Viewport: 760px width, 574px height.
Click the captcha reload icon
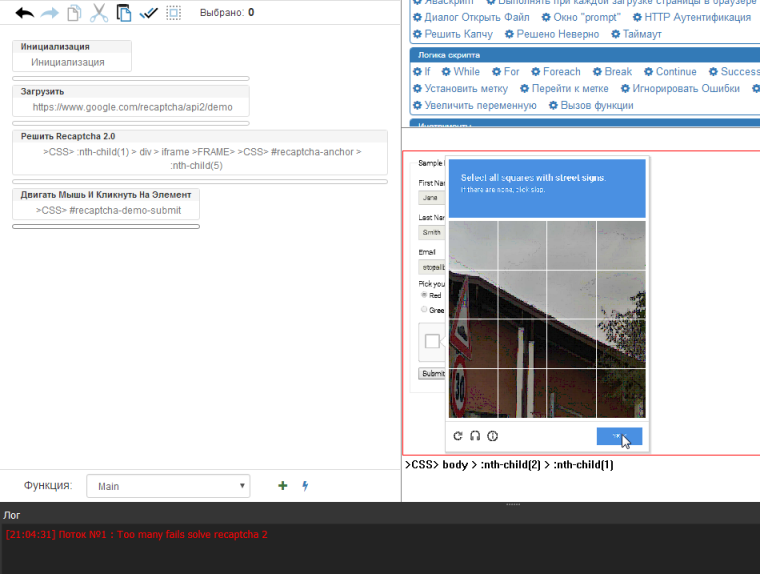(458, 436)
